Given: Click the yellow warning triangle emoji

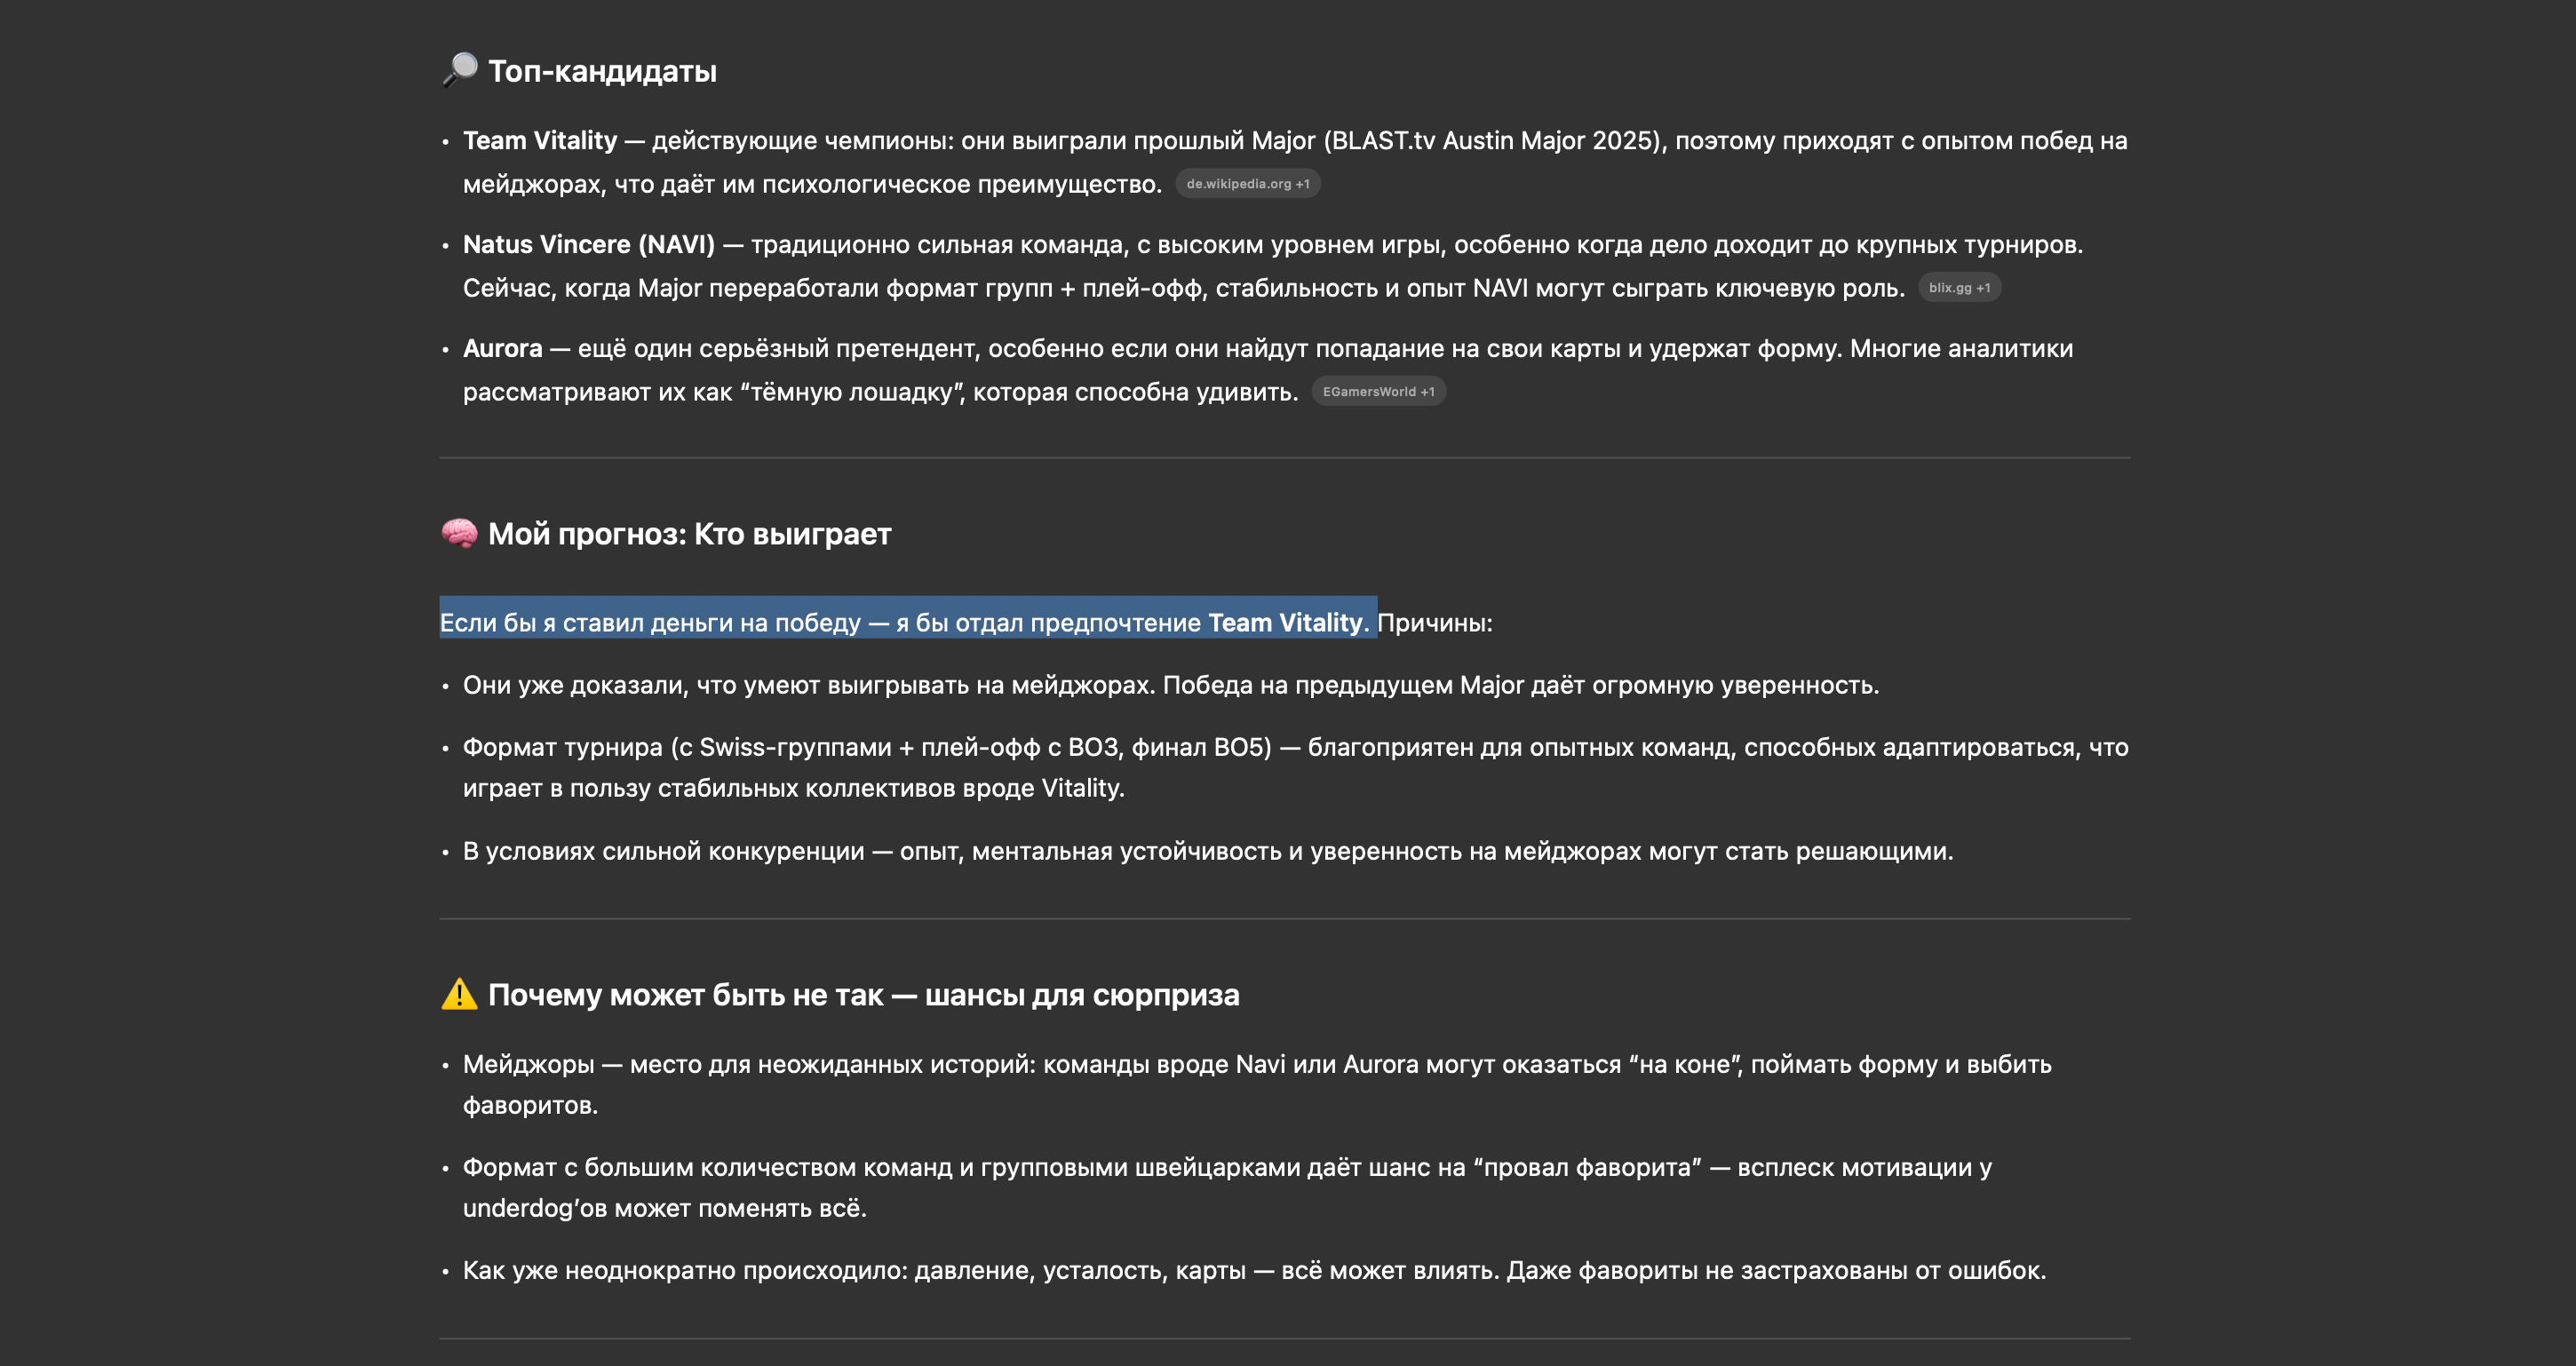Looking at the screenshot, I should (460, 994).
